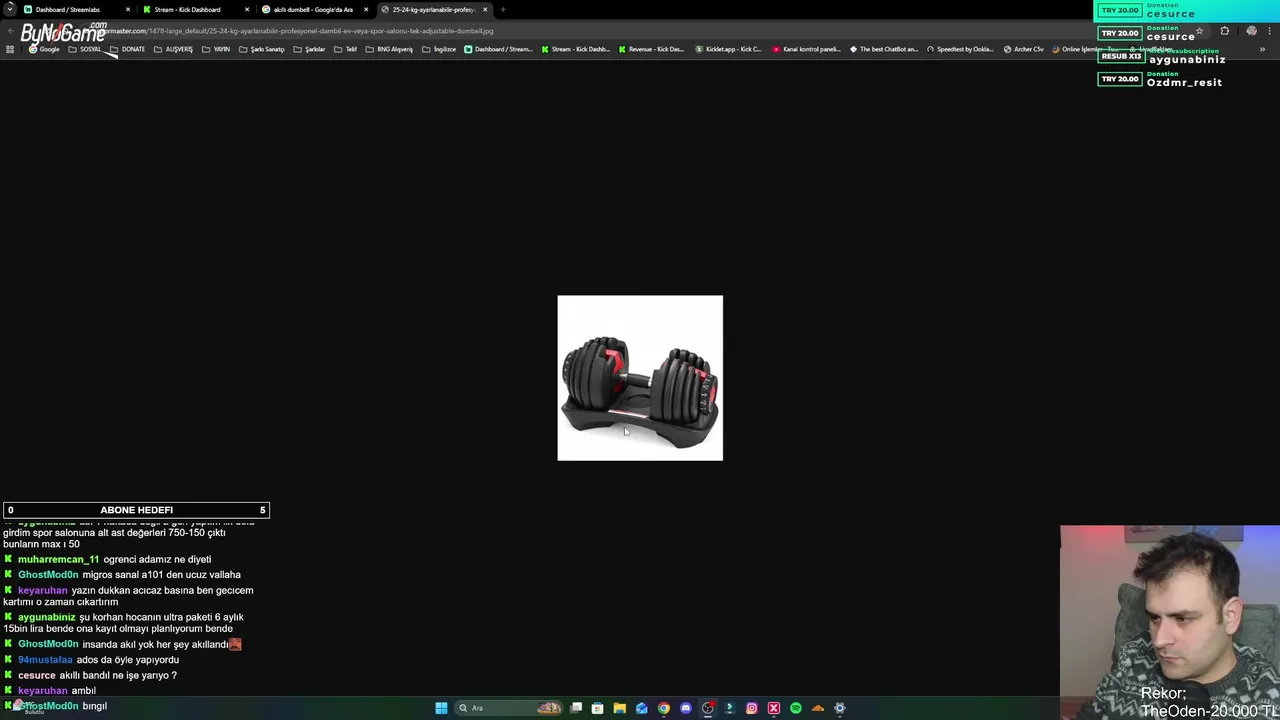Open the Outlook mail taskbar icon
This screenshot has width=1280, height=720.
(641, 708)
